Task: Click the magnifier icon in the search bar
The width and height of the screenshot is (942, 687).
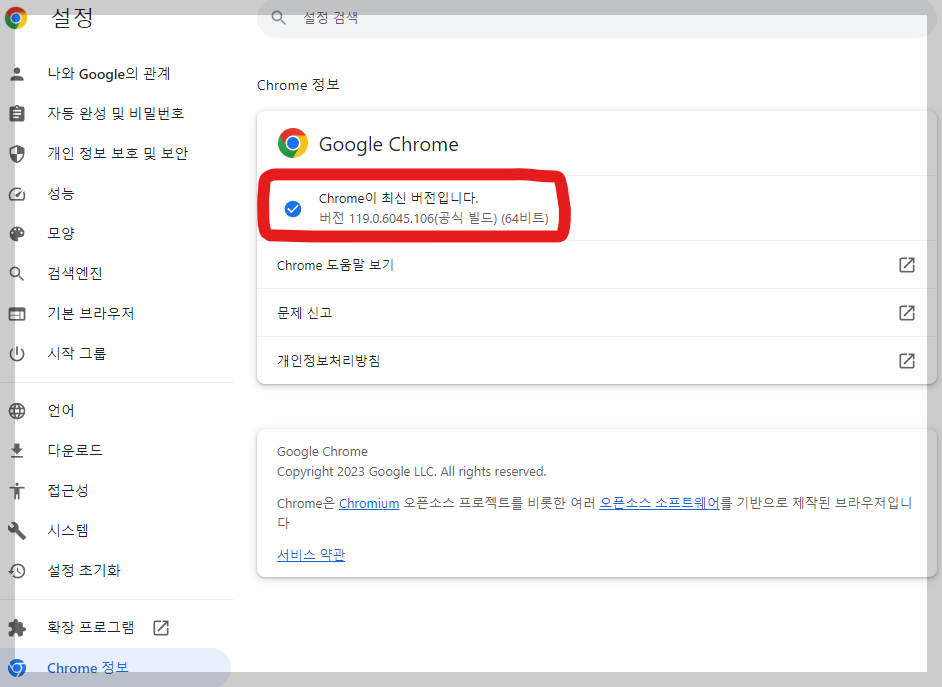Action: 278,18
